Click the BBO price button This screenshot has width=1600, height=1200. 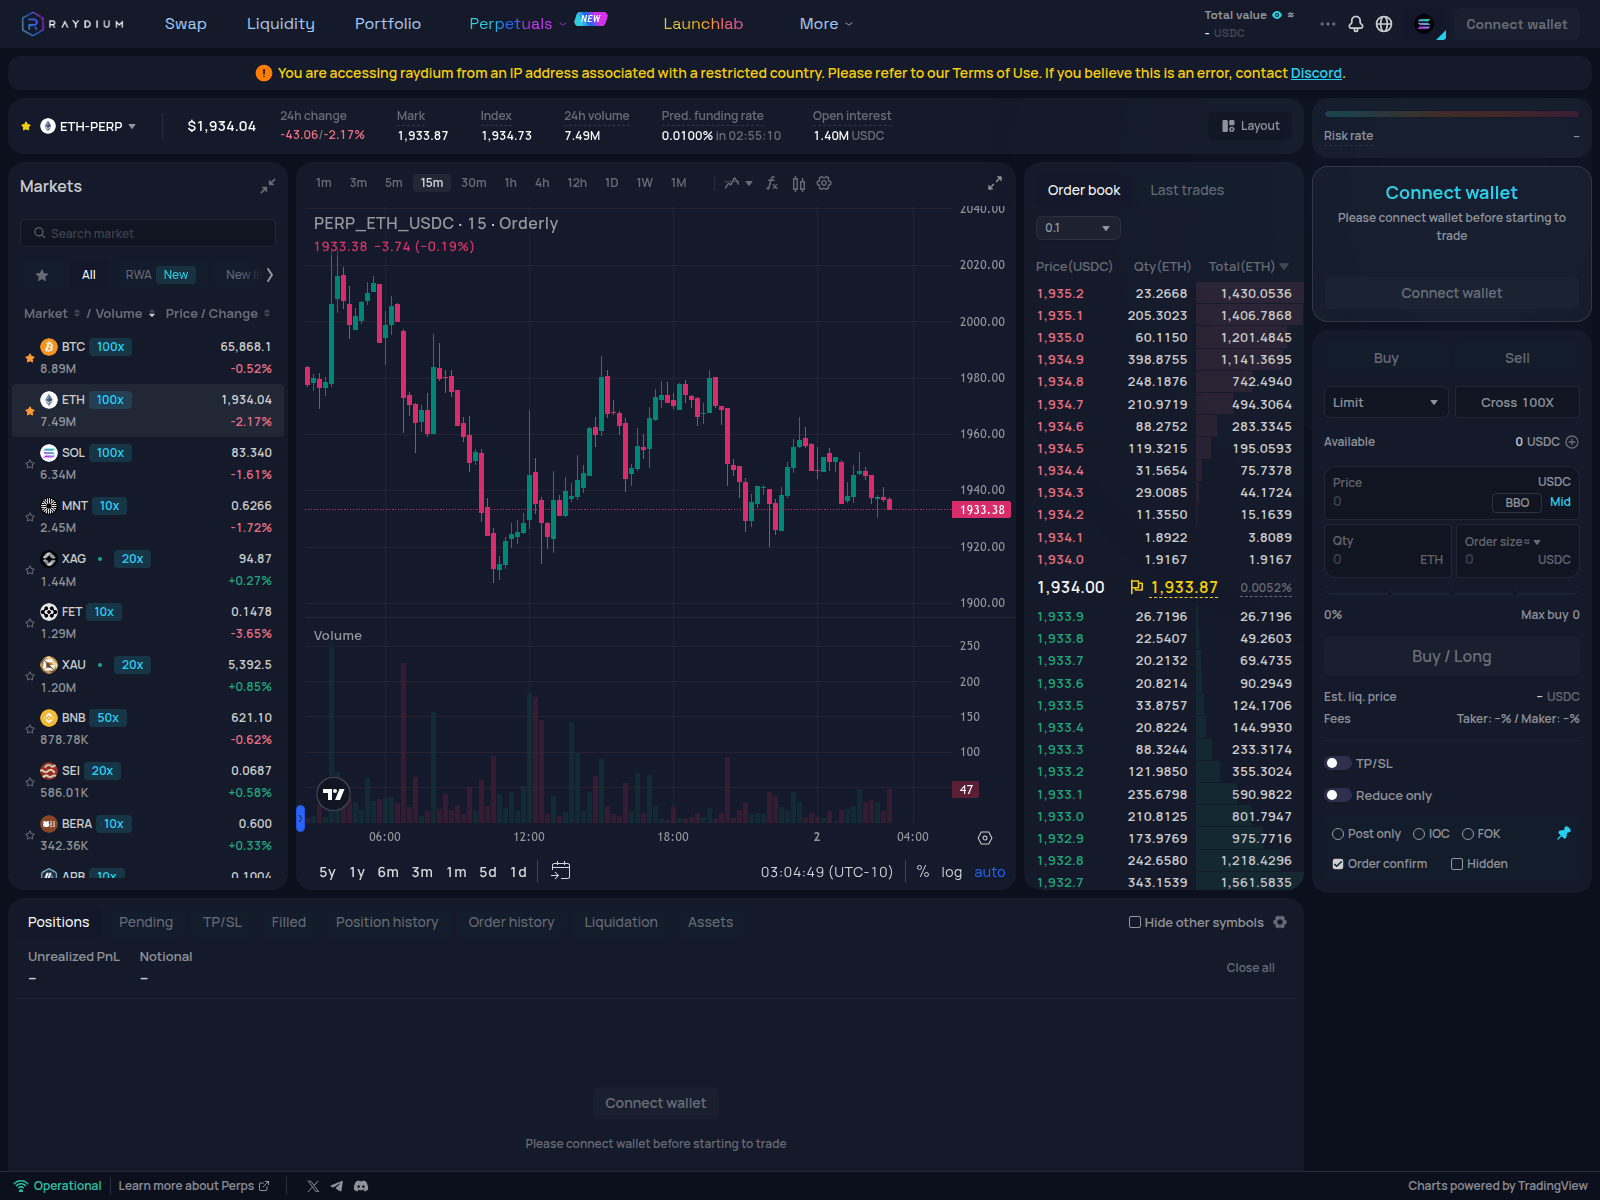coord(1517,502)
